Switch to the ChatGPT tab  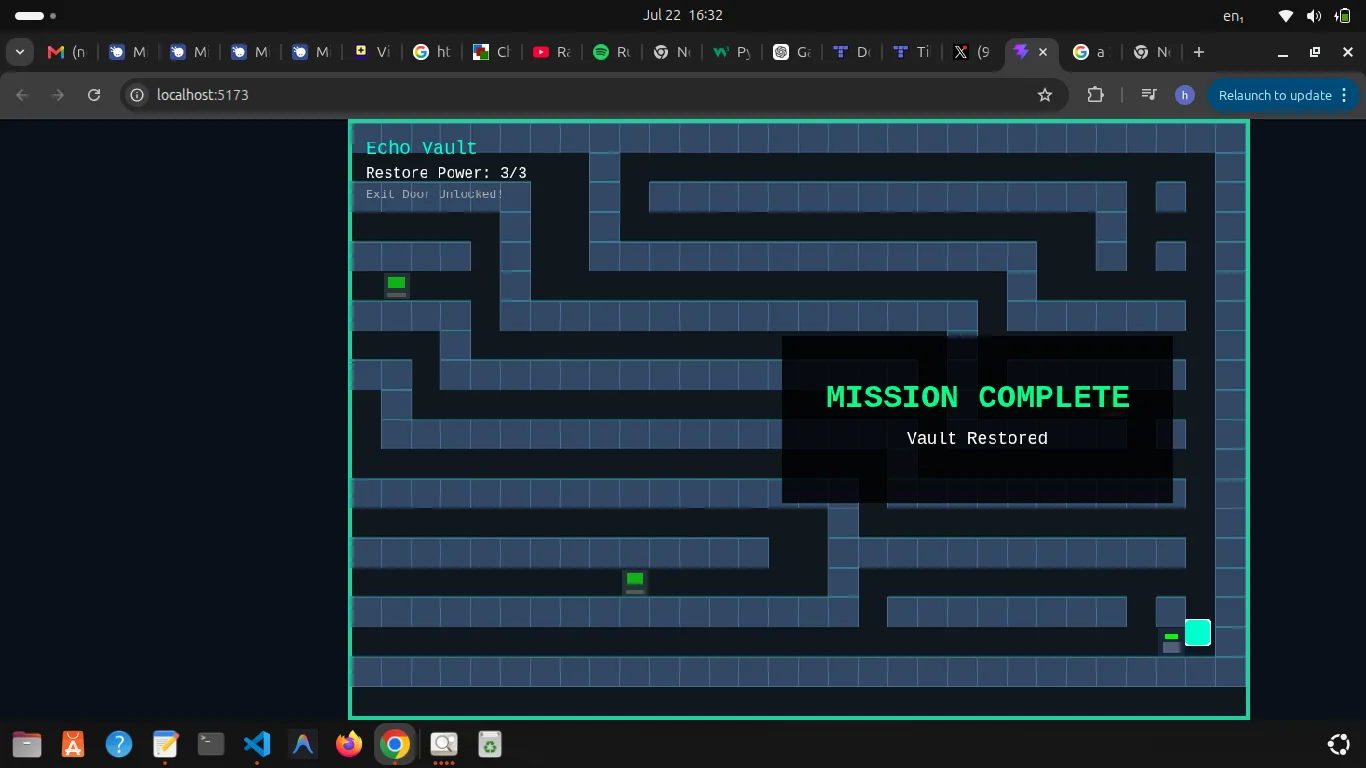(791, 52)
